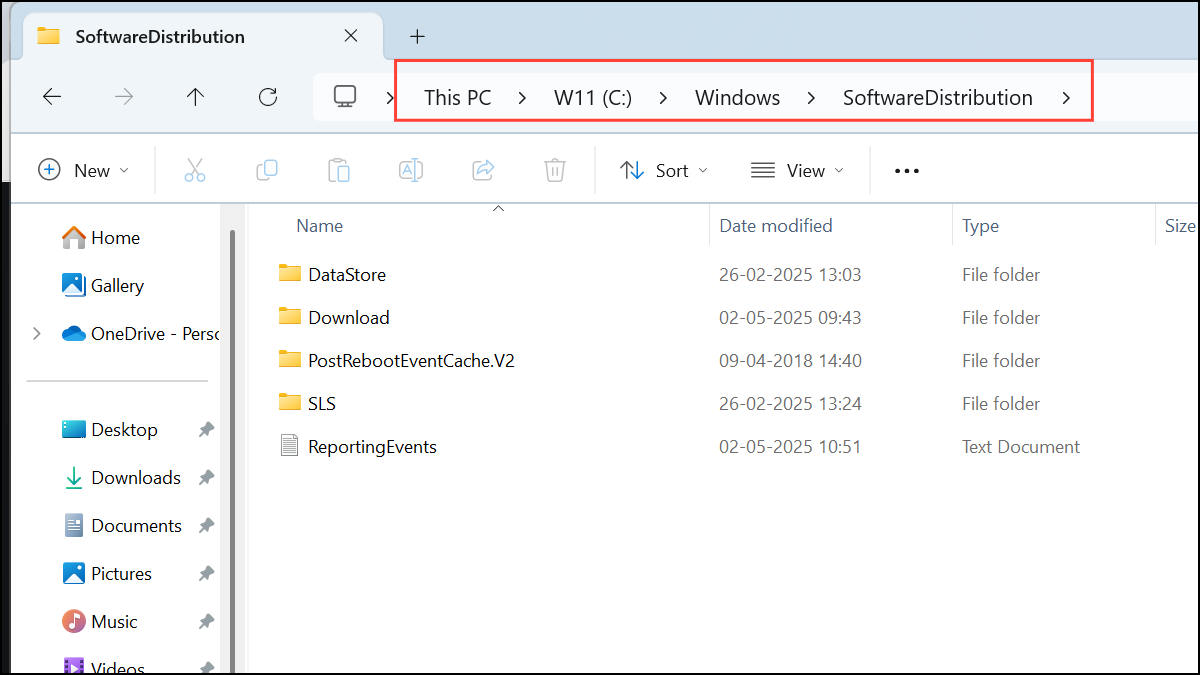
Task: Click chevron after W11 (C:) breadcrumb
Action: click(x=663, y=98)
